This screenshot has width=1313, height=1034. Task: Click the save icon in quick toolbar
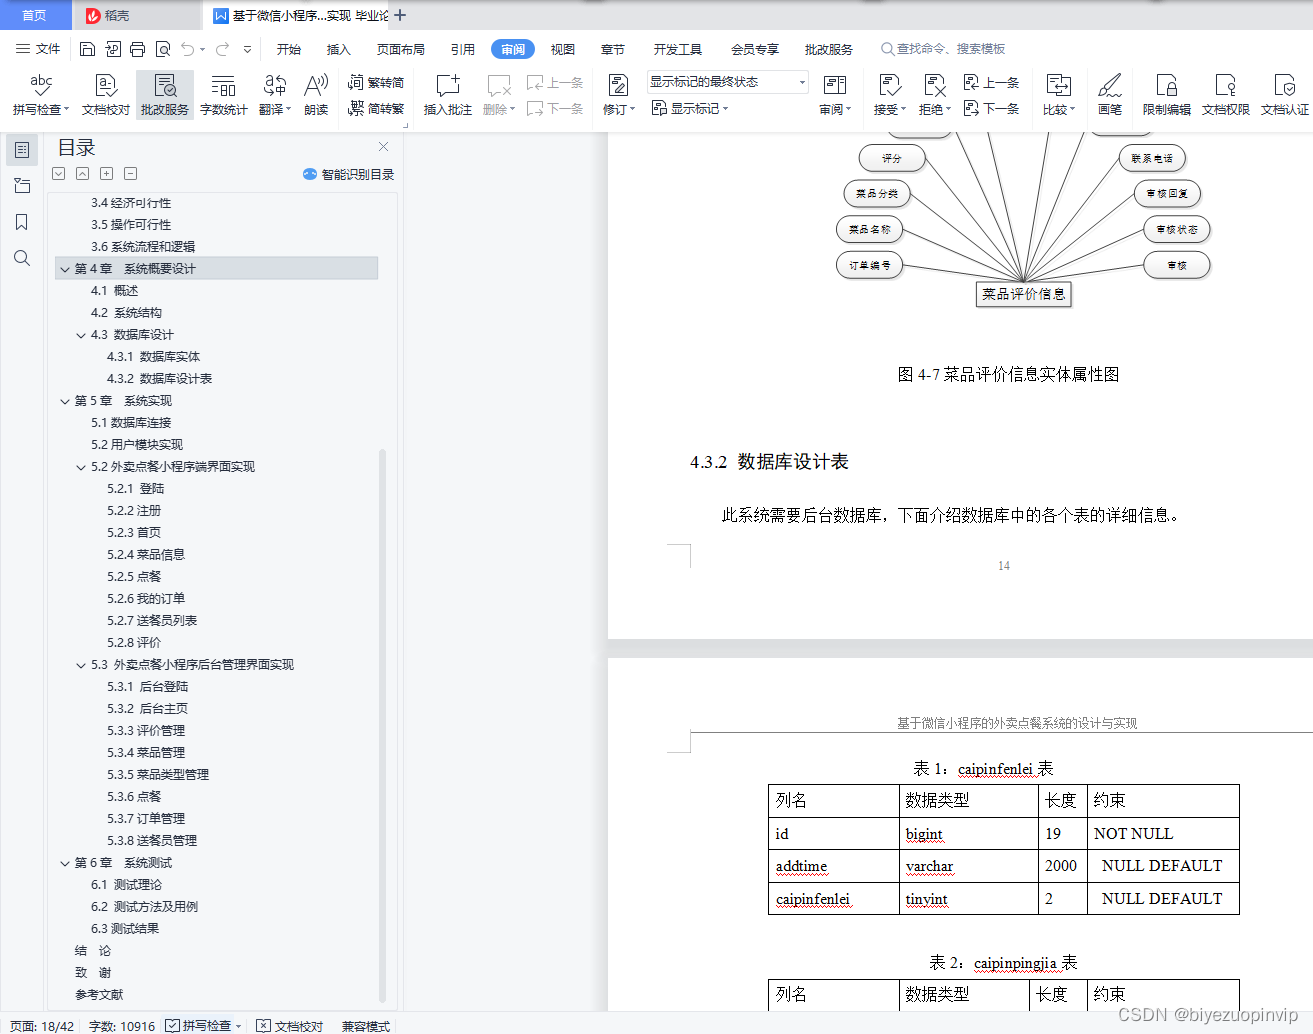tap(87, 49)
